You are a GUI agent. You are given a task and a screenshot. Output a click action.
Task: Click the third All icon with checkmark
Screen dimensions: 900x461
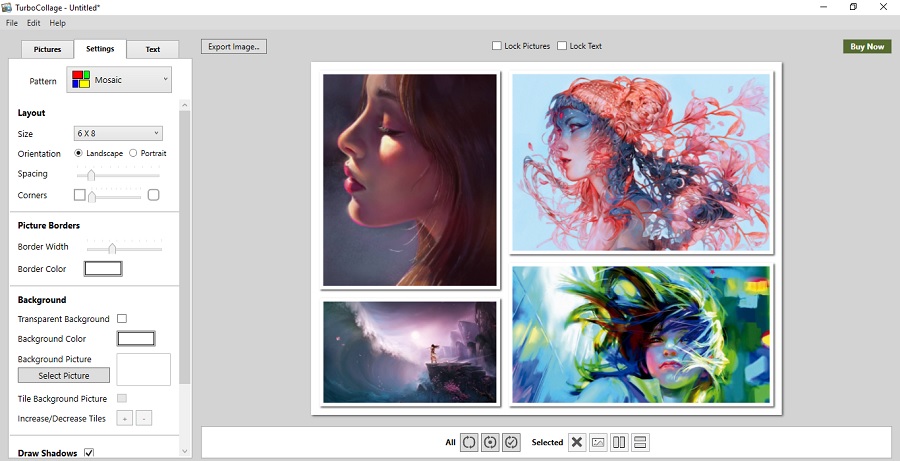point(512,442)
